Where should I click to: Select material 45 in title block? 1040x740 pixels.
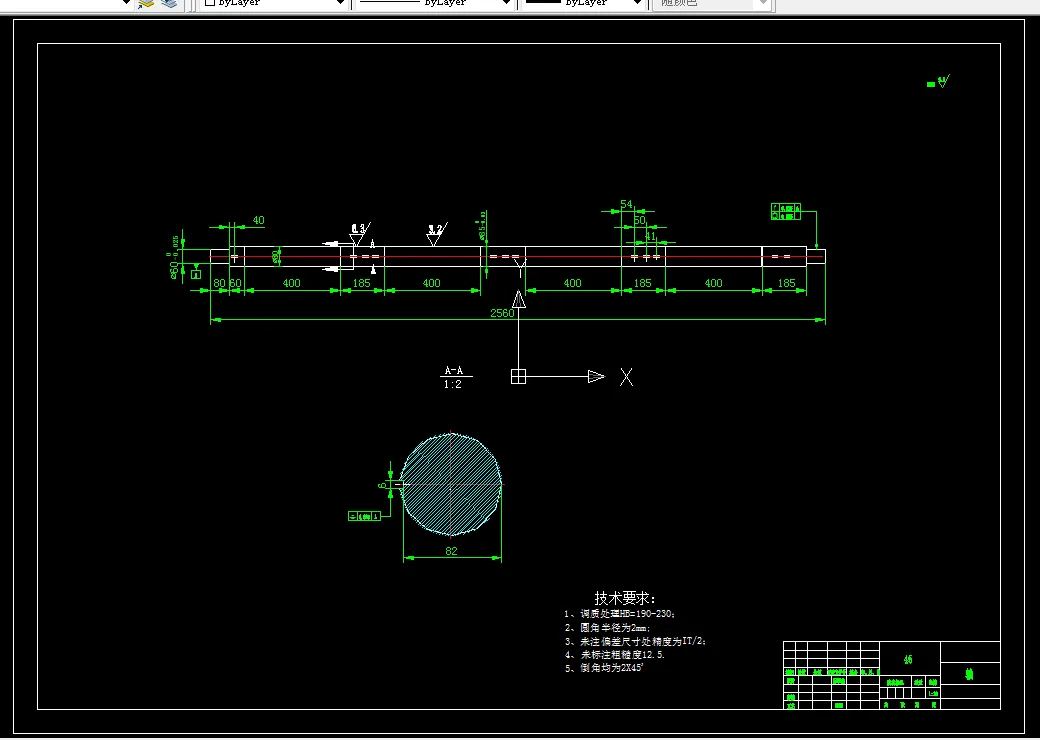coord(909,660)
